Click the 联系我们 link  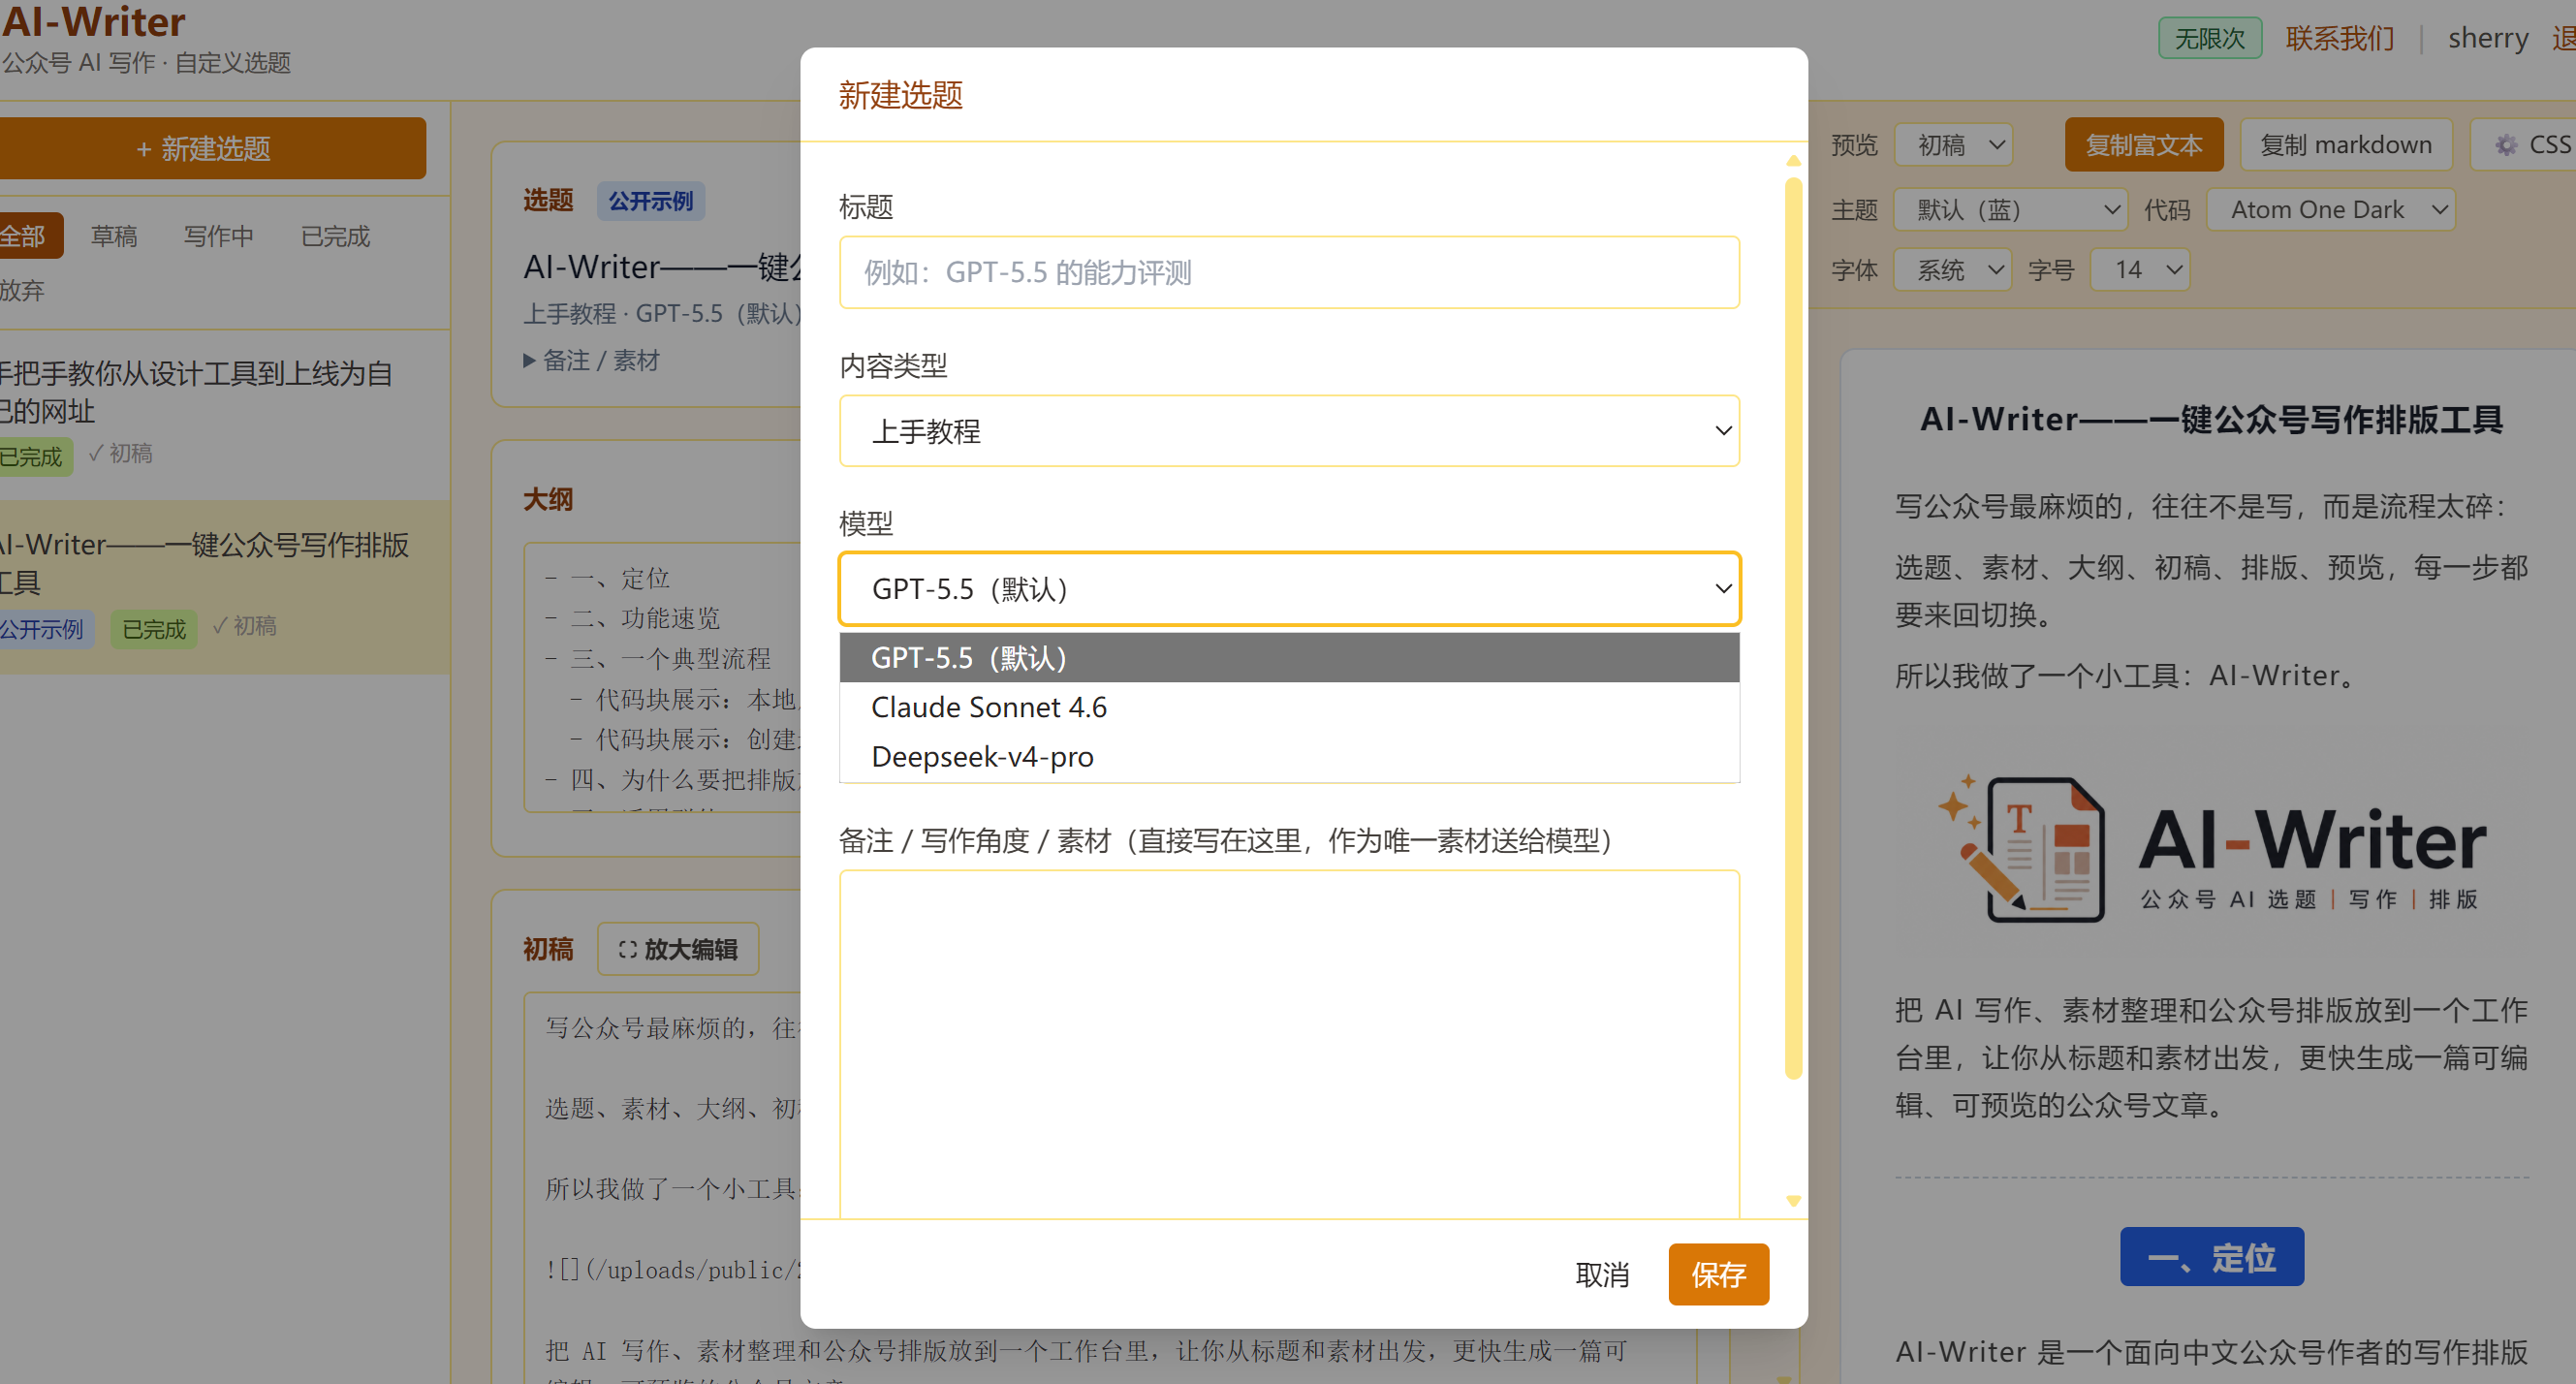click(2340, 38)
